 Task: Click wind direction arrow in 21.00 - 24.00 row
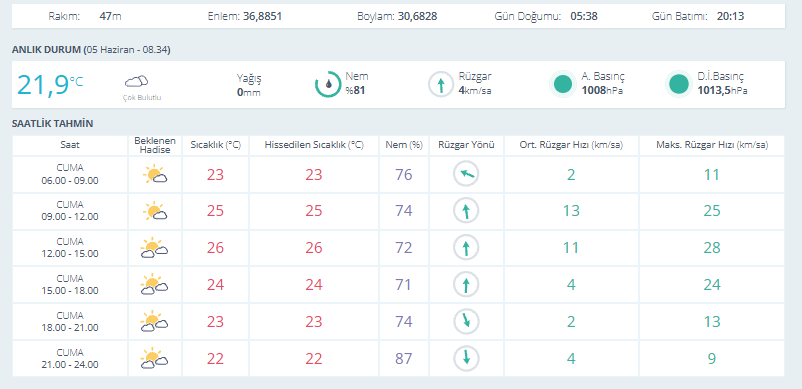coord(466,358)
